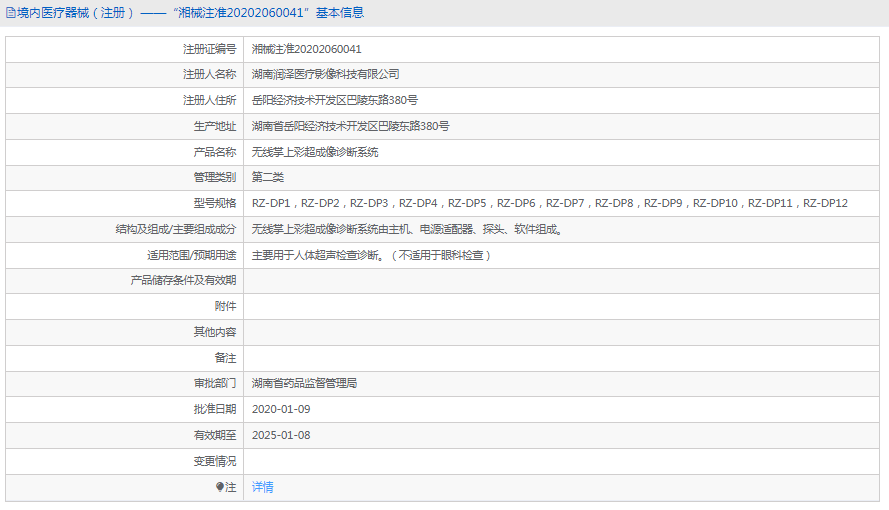
Task: Click the lightbulb icon beside 注
Action: pyautogui.click(x=220, y=487)
